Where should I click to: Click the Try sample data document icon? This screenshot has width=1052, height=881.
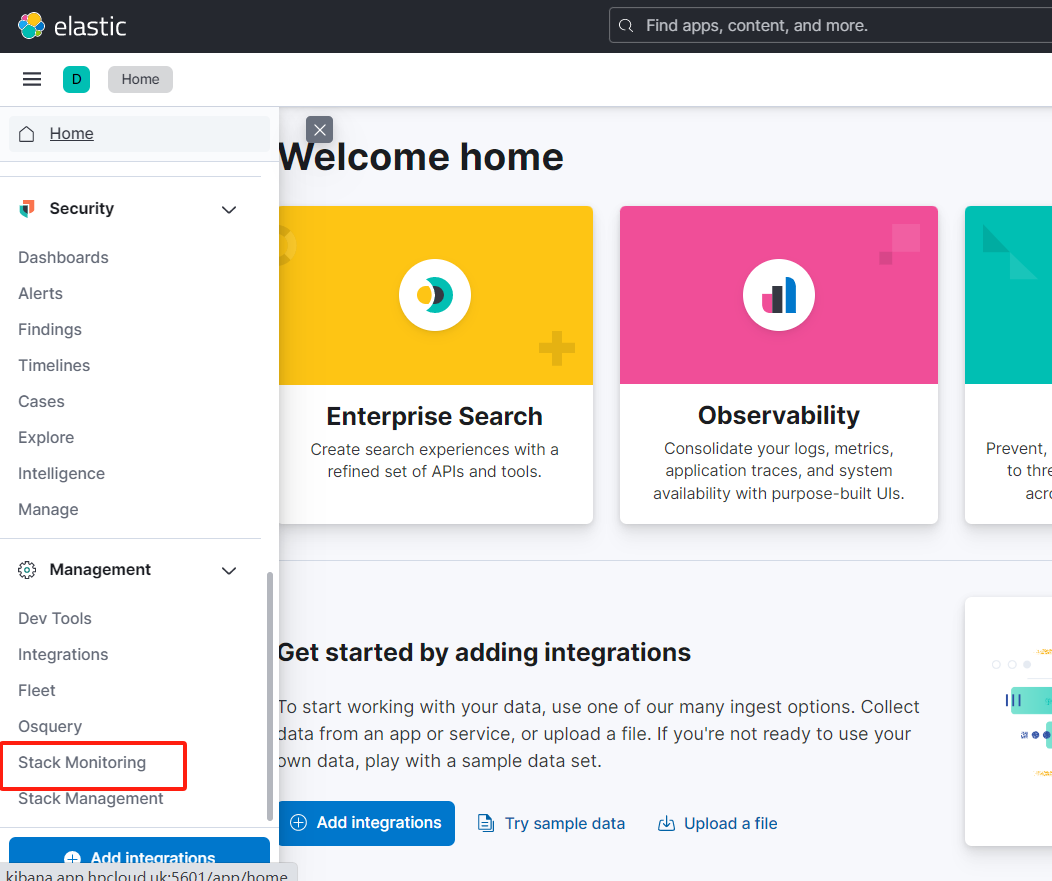pos(486,823)
